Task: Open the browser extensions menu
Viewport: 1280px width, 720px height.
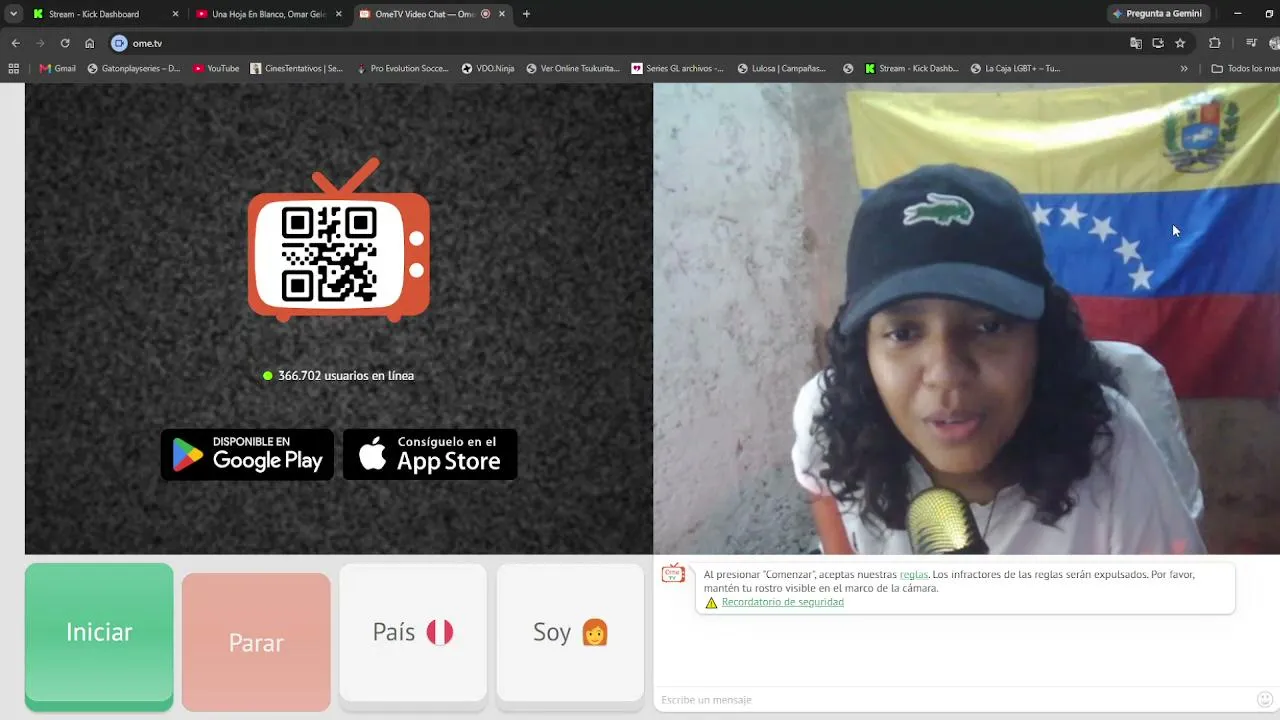Action: tap(1215, 43)
